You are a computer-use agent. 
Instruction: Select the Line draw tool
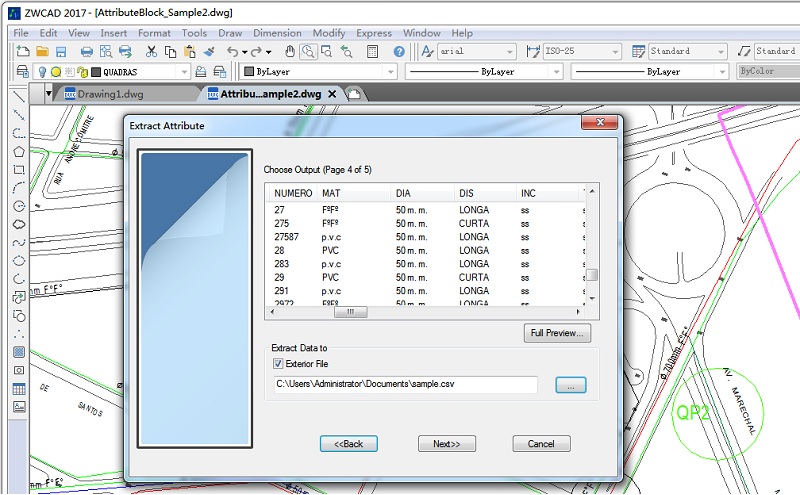[x=19, y=96]
